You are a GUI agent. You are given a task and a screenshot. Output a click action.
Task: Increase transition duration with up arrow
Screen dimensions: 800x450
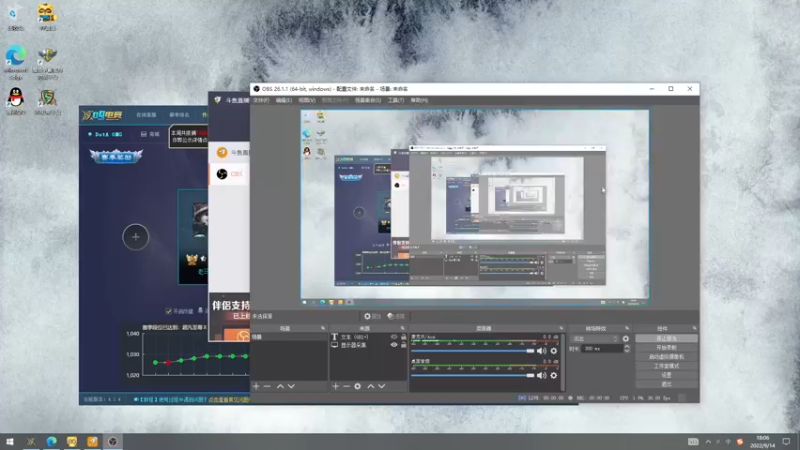[x=627, y=346]
